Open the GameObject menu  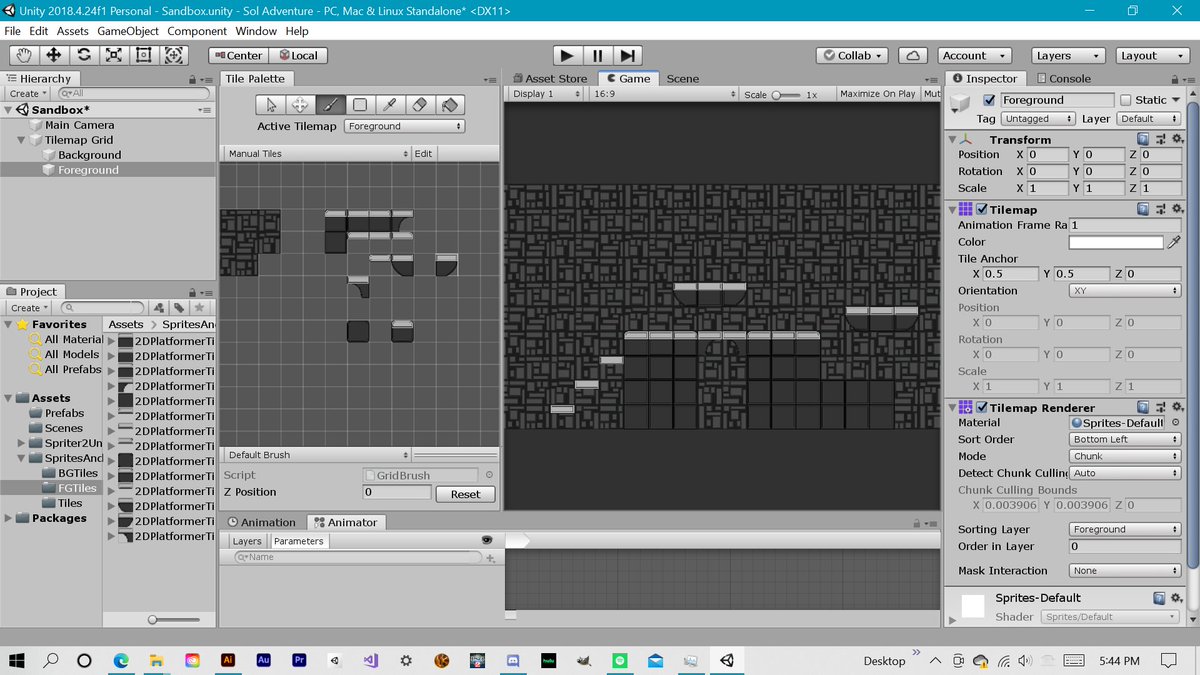[127, 31]
